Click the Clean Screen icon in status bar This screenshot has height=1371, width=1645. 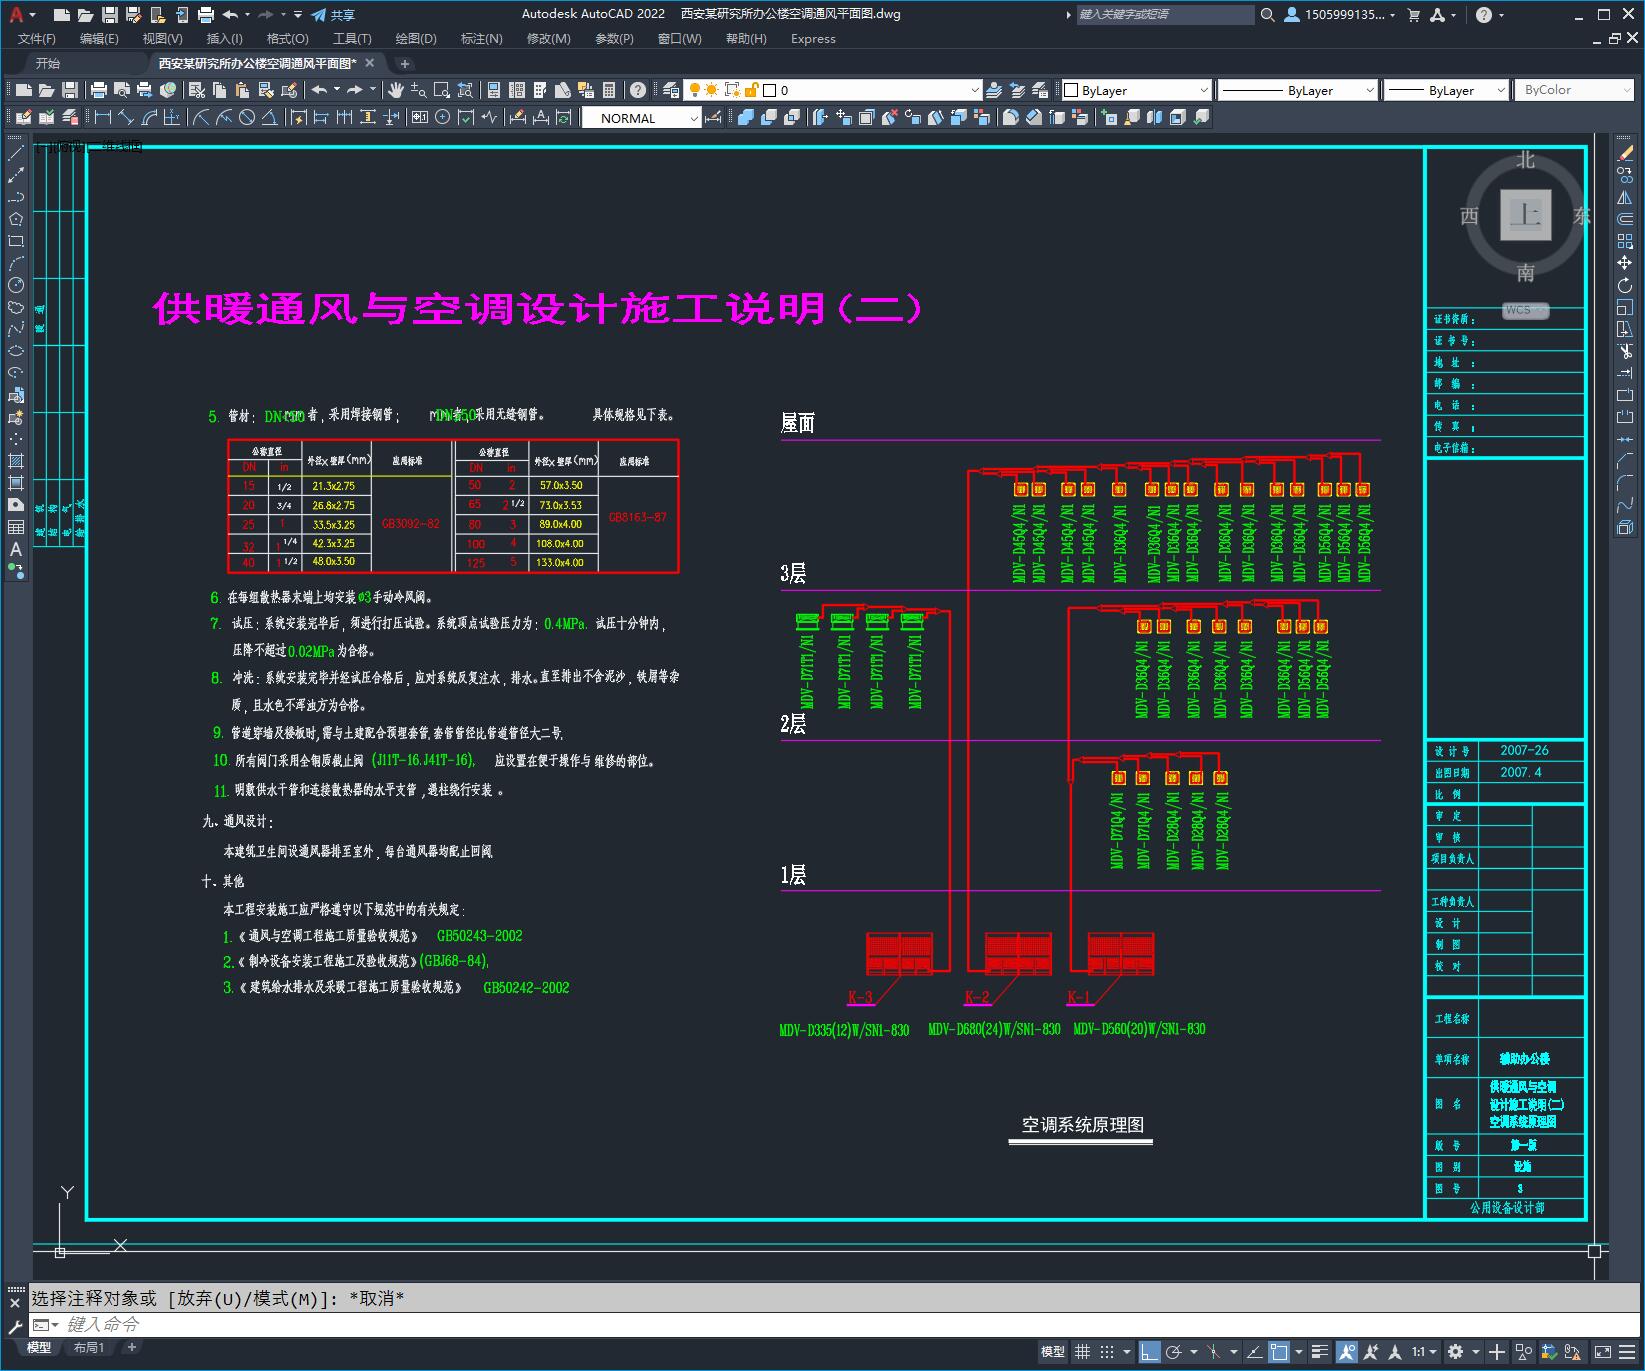point(1602,1352)
